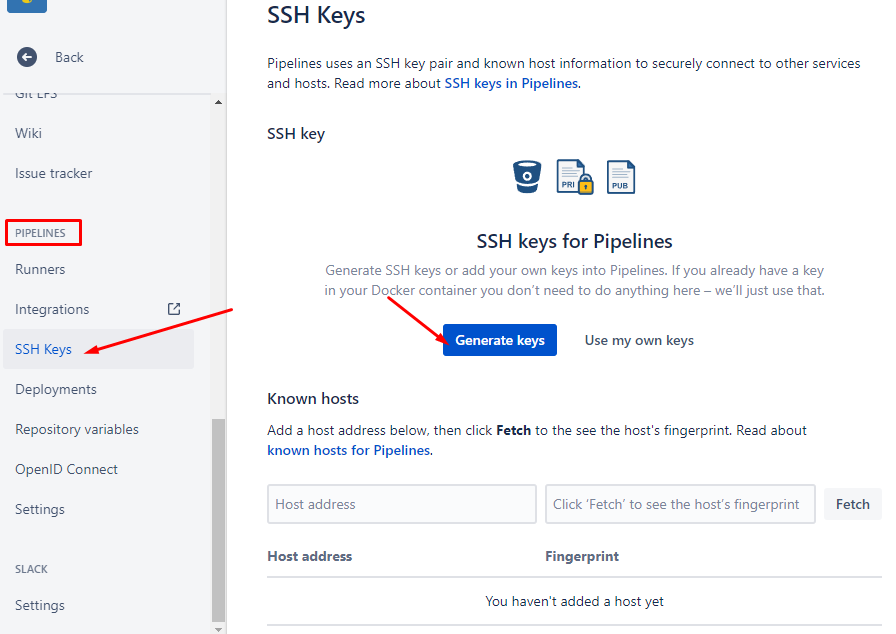Click the Fetch button
896x634 pixels.
pos(853,504)
